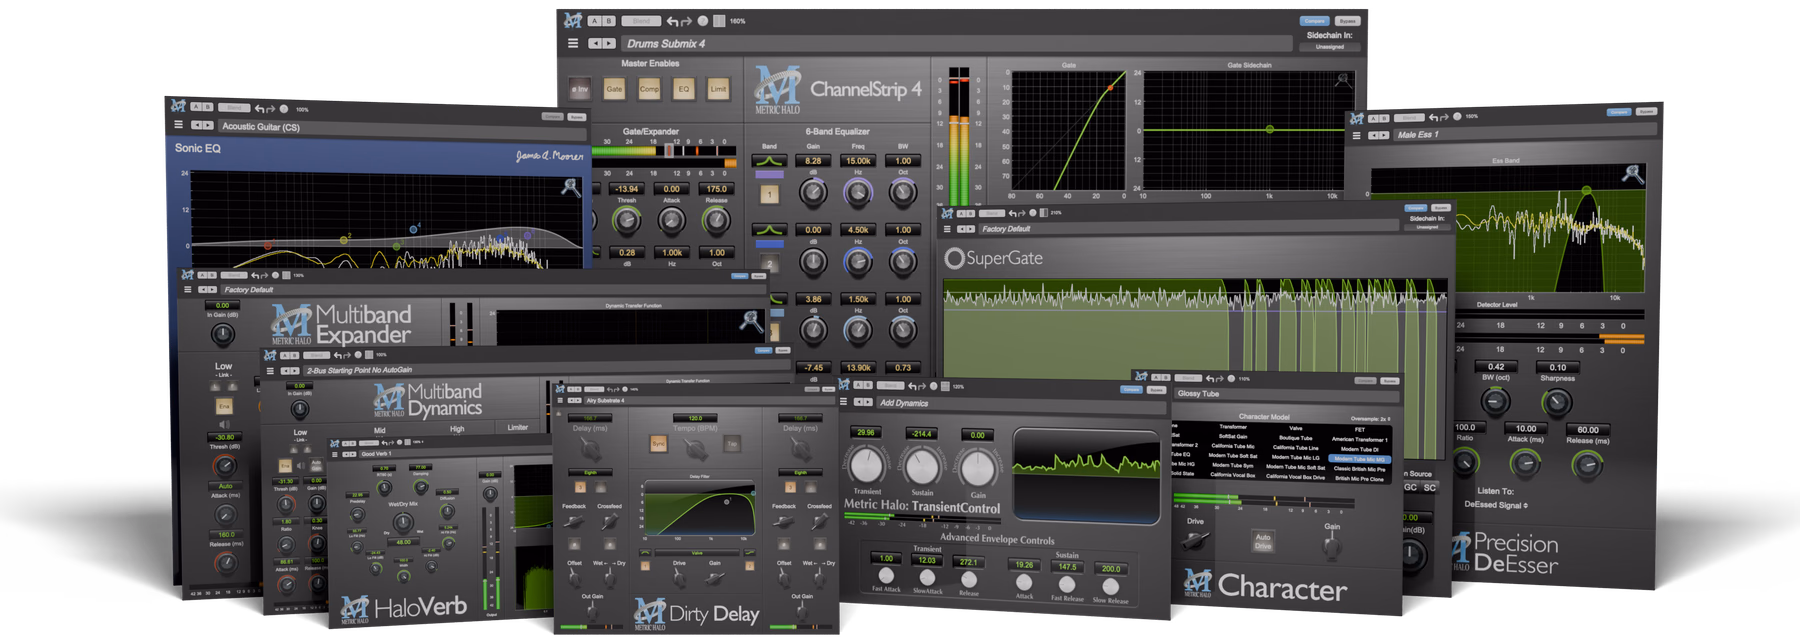Select California Tube Line character model
Image resolution: width=1800 pixels, height=643 pixels.
coord(1295,447)
